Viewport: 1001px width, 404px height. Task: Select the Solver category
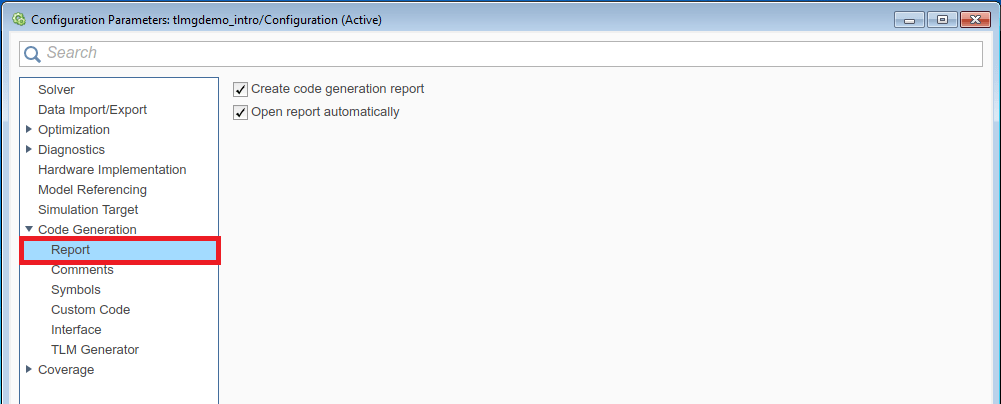pyautogui.click(x=56, y=90)
